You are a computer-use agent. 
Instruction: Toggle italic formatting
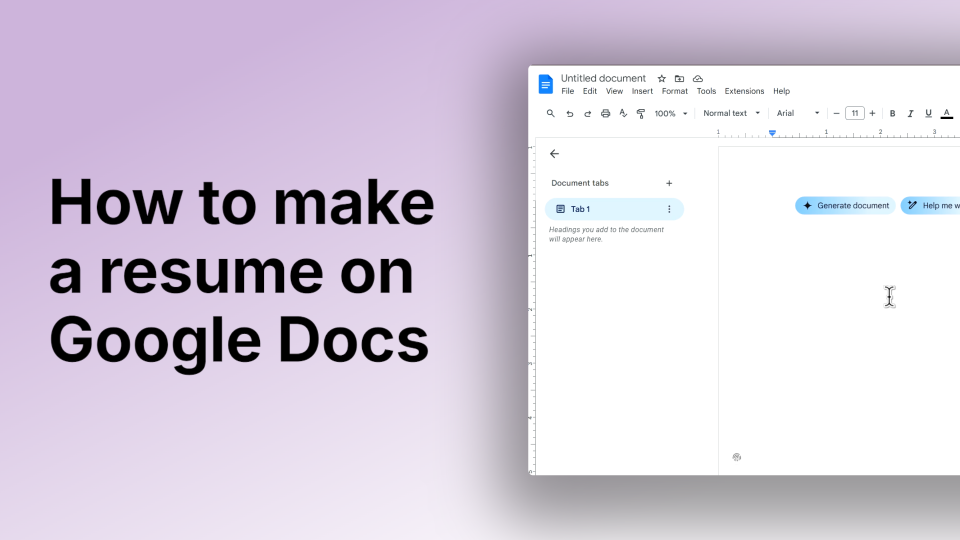coord(910,113)
